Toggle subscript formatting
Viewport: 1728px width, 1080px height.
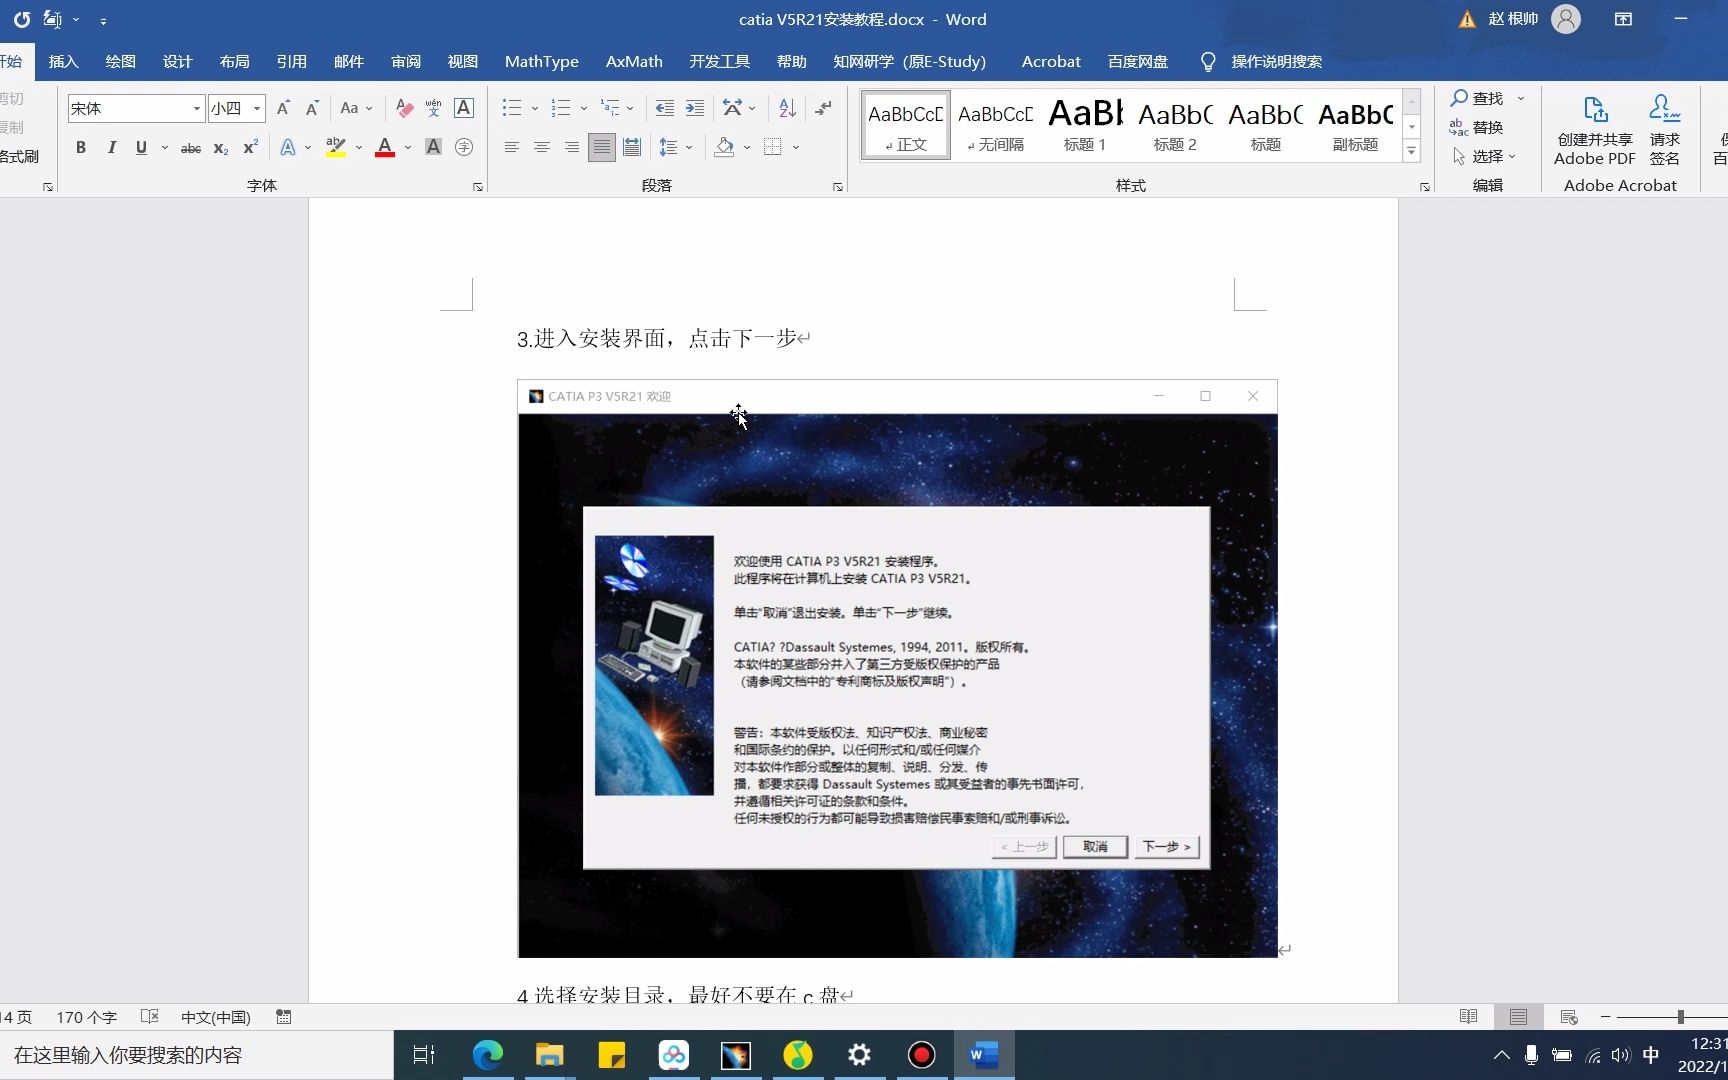click(x=221, y=147)
